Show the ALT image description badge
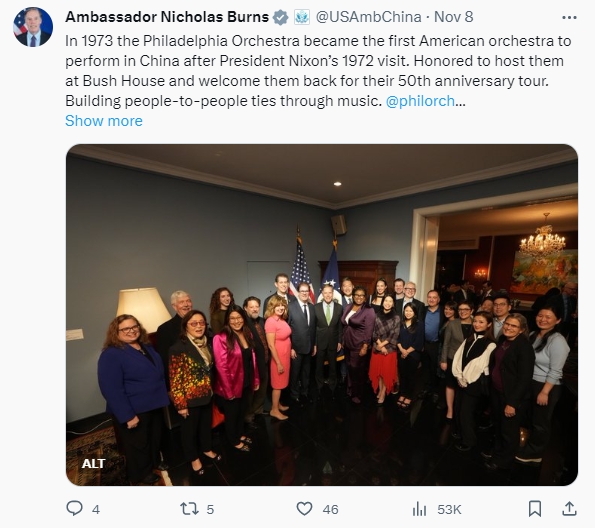The image size is (595, 528). click(x=93, y=463)
